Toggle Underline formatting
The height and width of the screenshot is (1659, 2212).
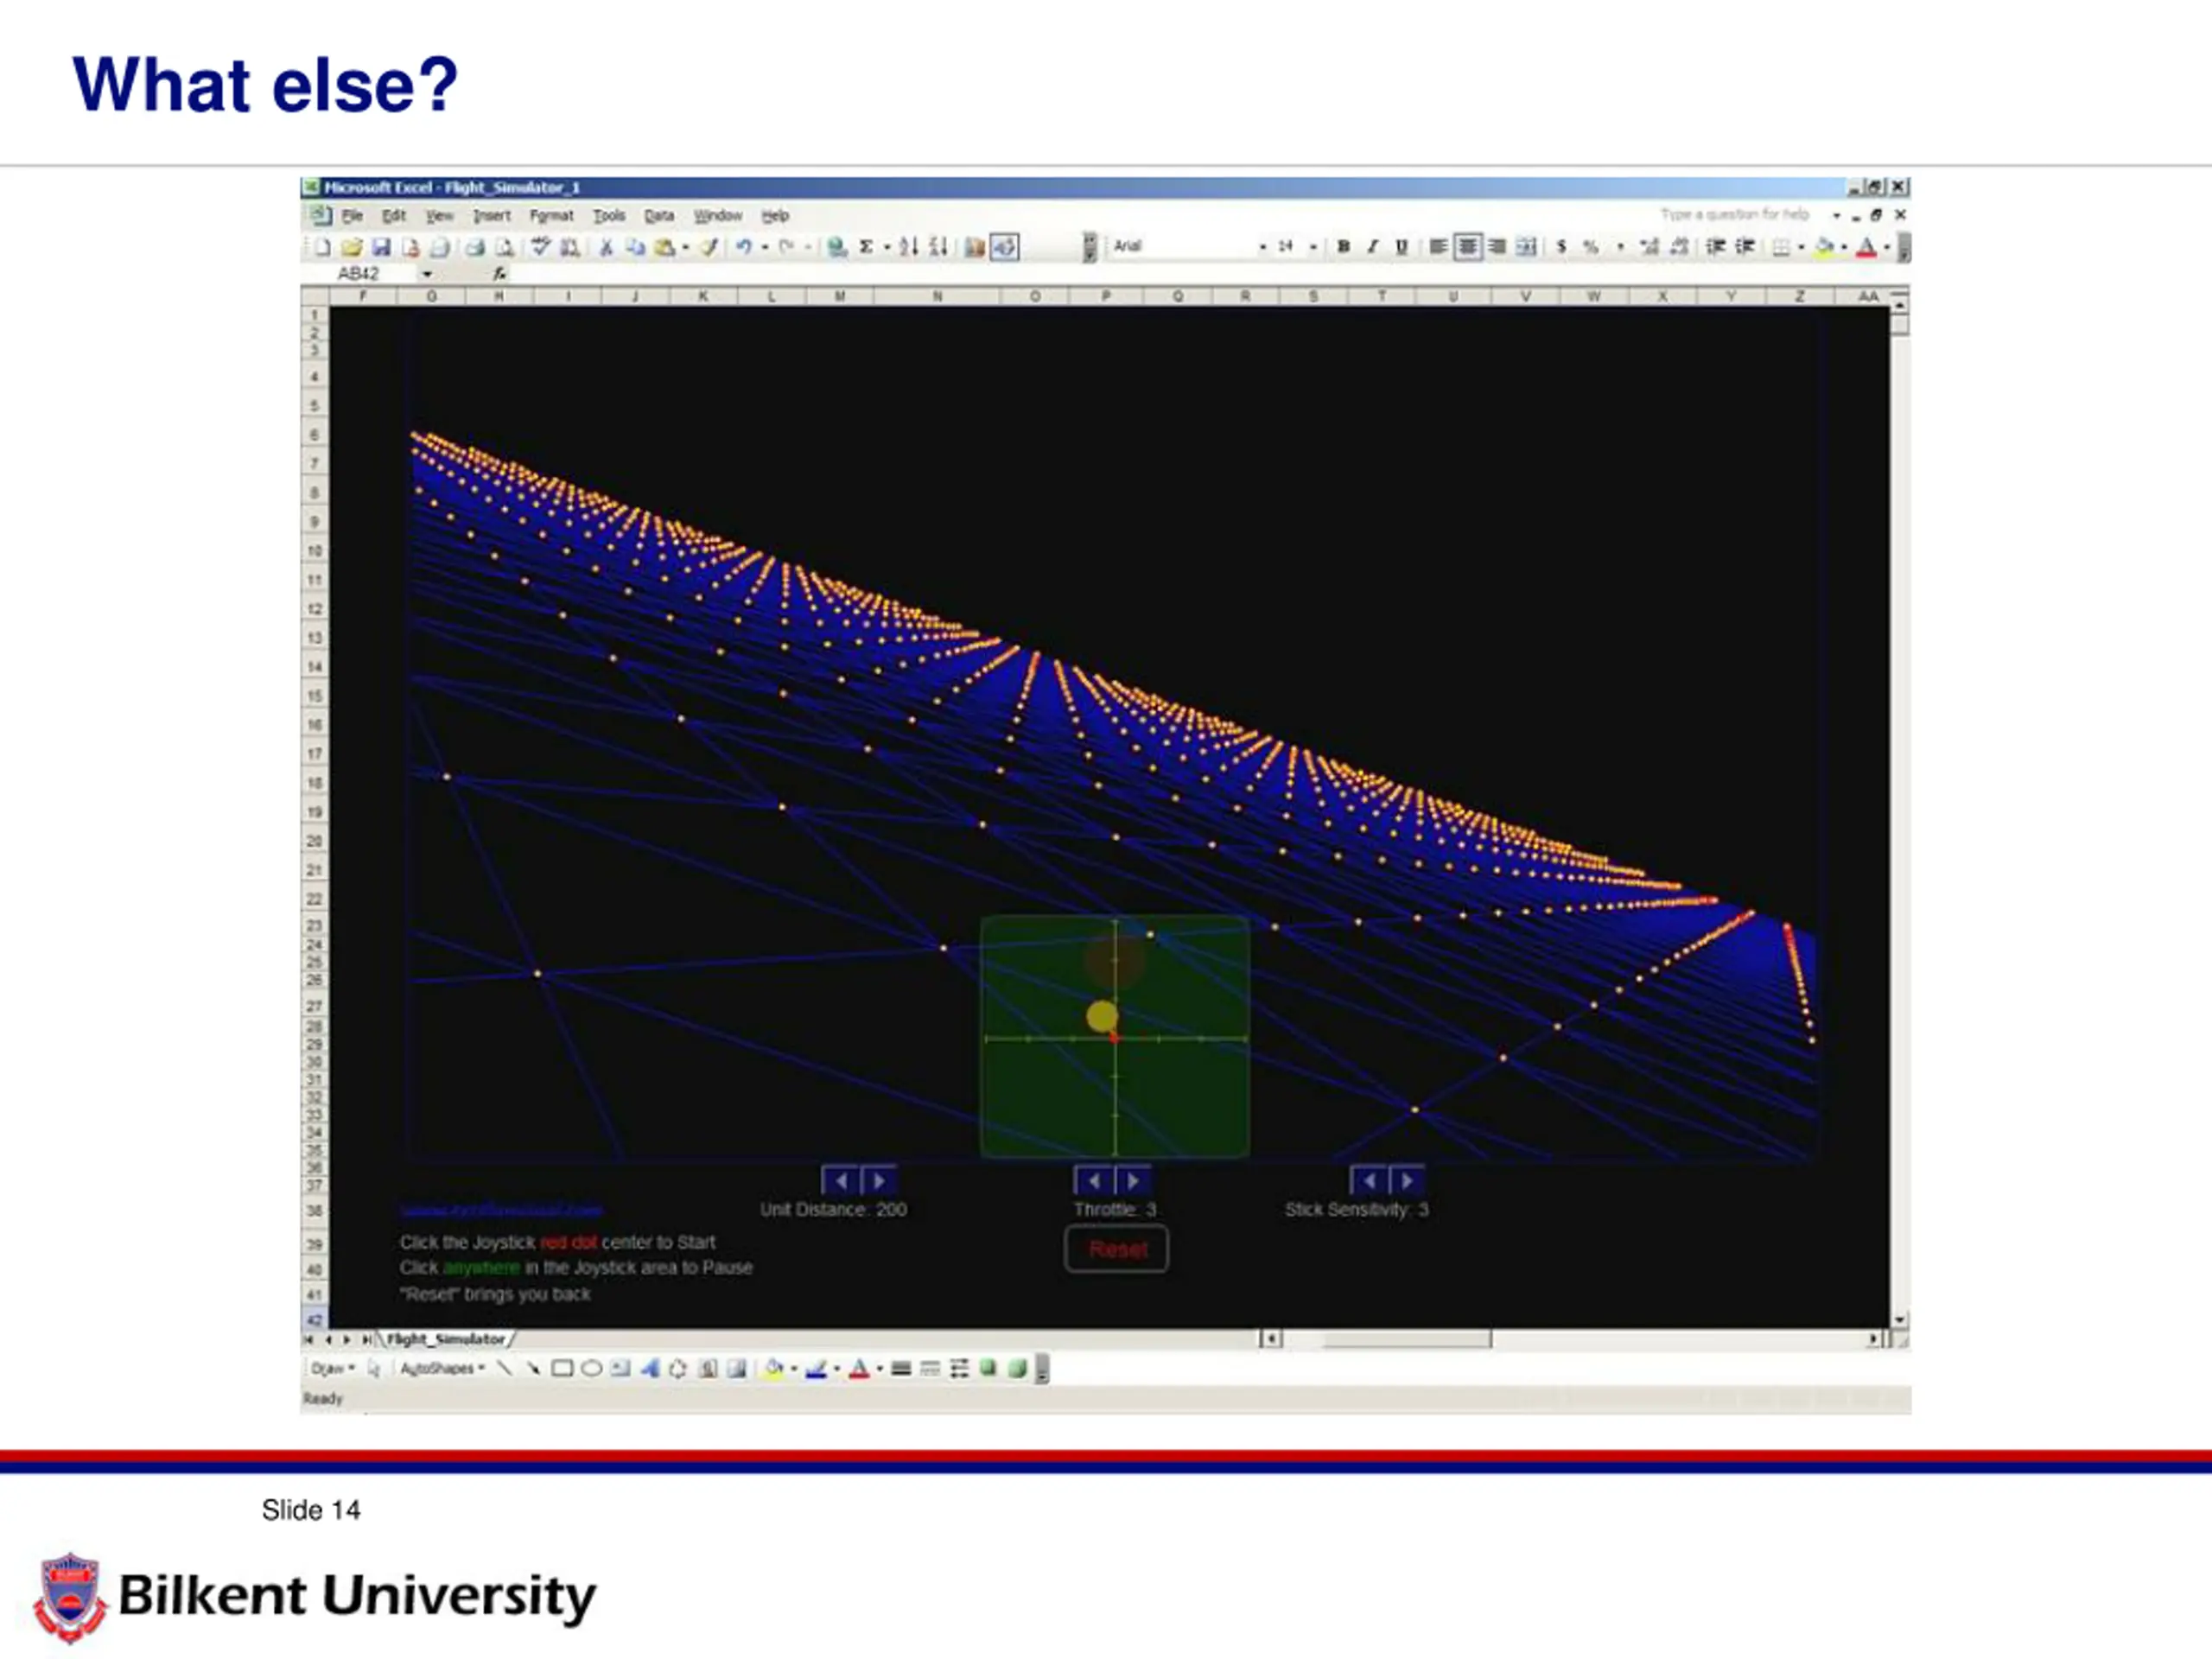[x=1401, y=247]
